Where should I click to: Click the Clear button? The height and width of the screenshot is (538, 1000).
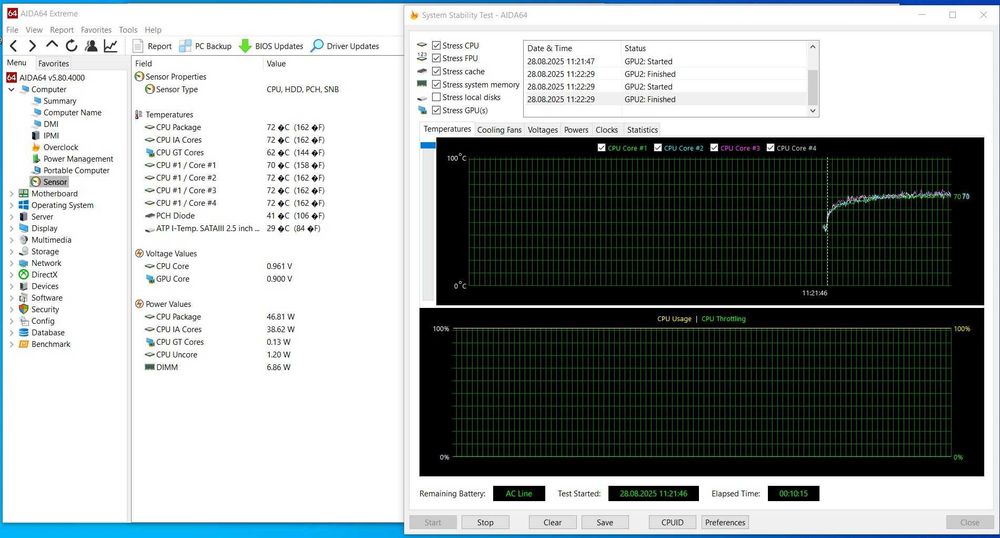tap(552, 522)
